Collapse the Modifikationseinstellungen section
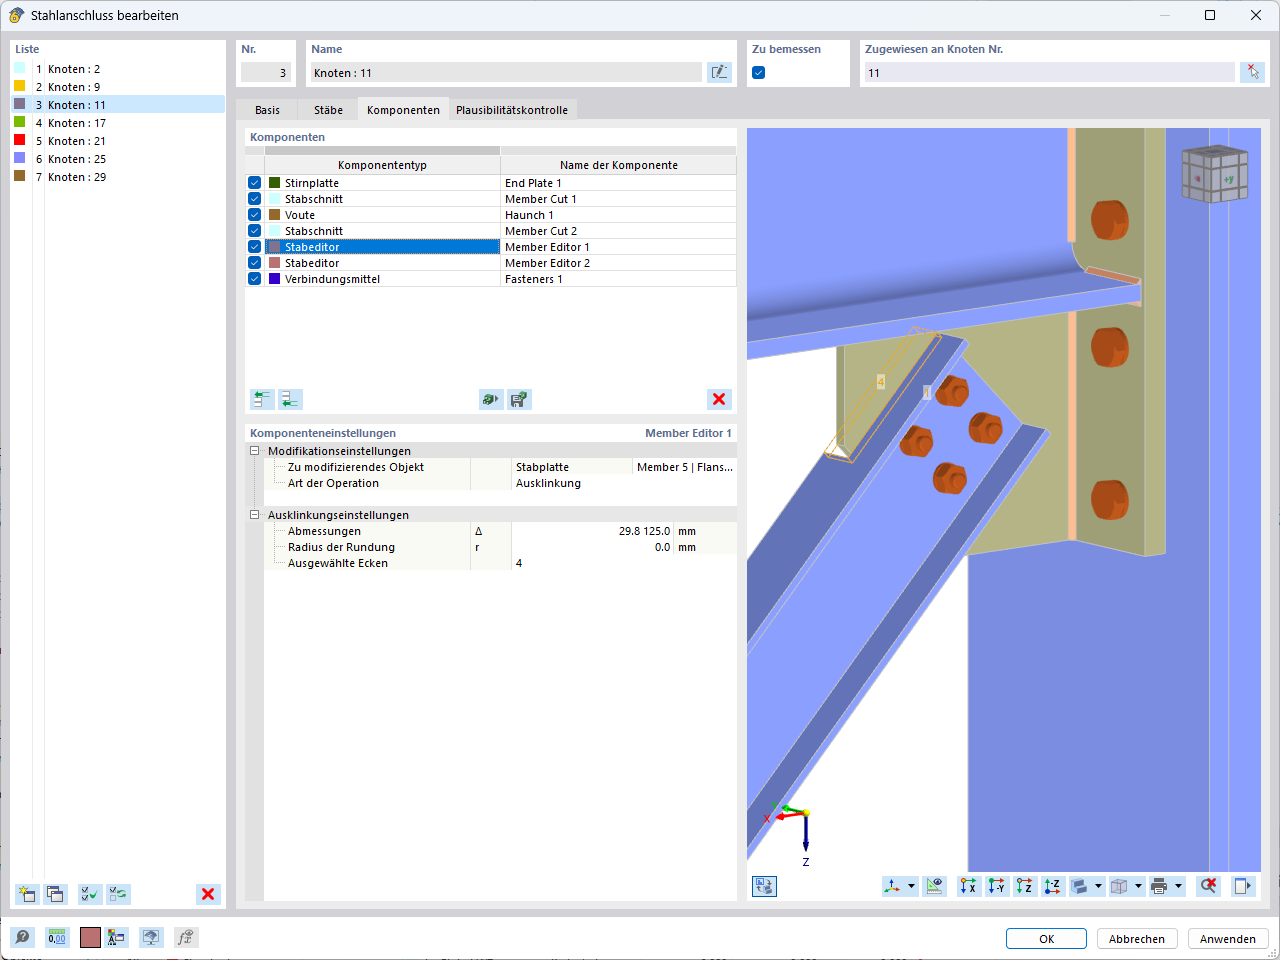The height and width of the screenshot is (960, 1280). click(x=255, y=451)
